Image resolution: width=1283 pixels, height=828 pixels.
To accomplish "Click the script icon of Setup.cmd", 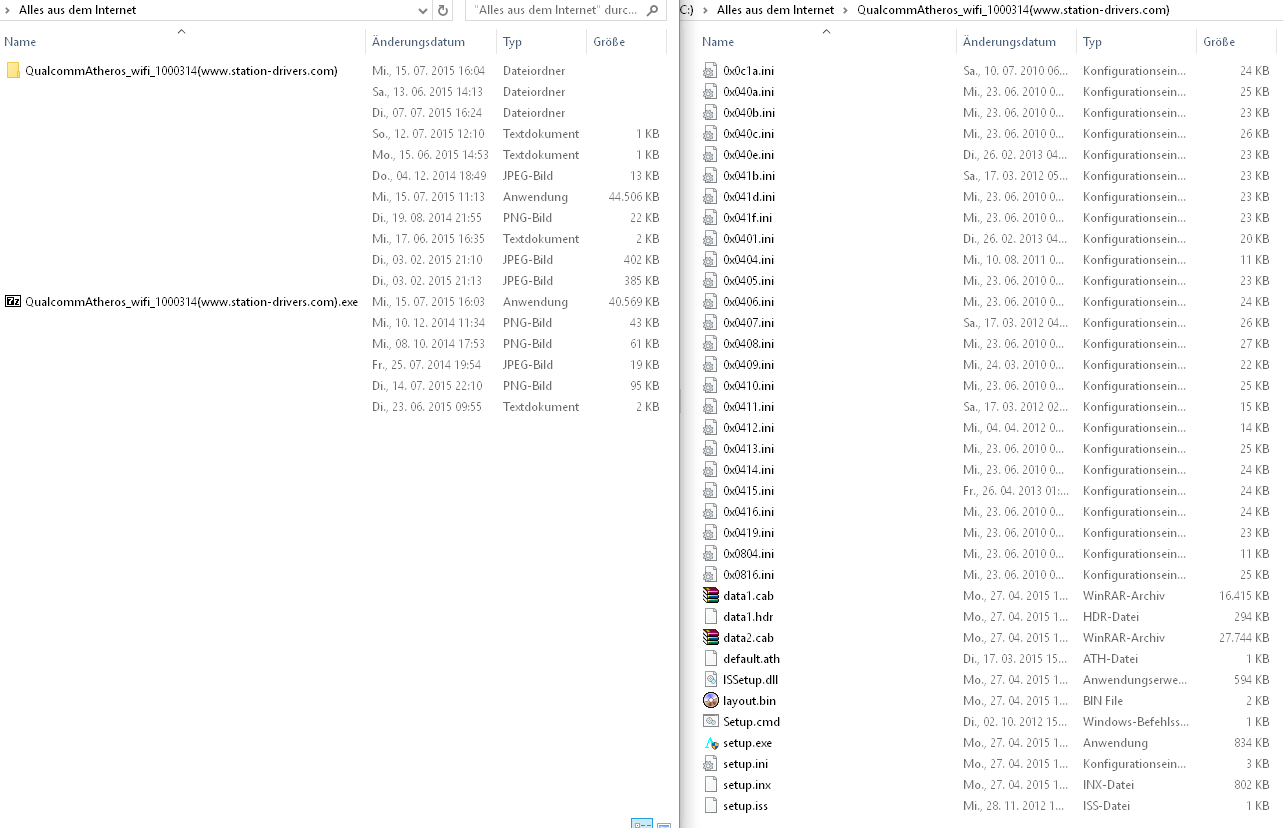I will coord(711,722).
